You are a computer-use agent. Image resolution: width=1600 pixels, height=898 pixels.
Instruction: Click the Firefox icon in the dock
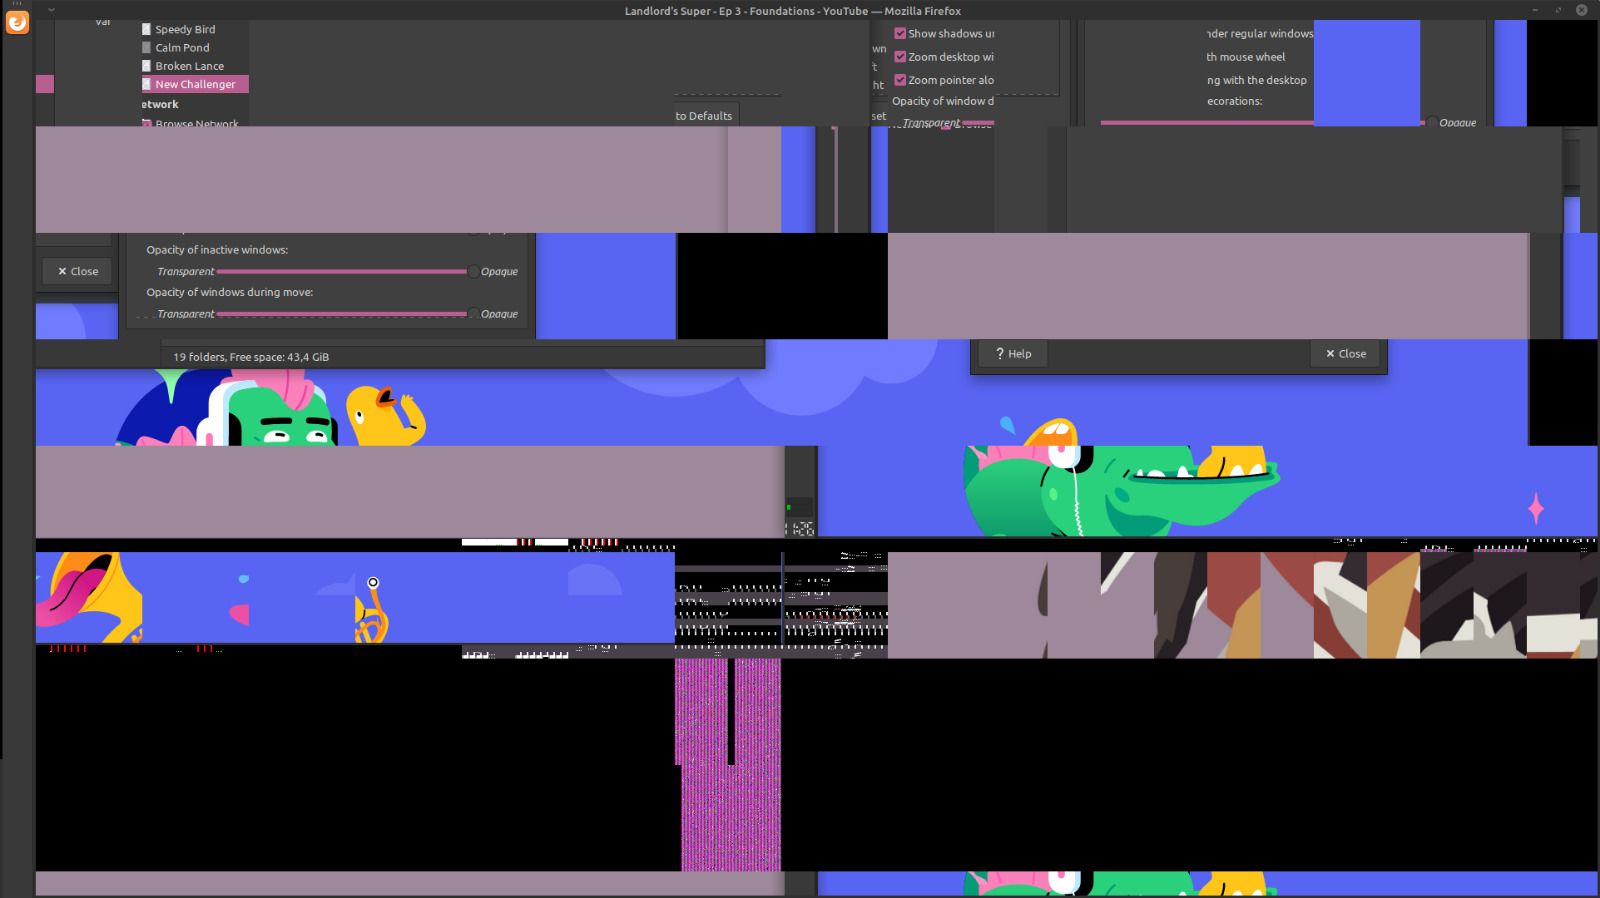click(17, 21)
